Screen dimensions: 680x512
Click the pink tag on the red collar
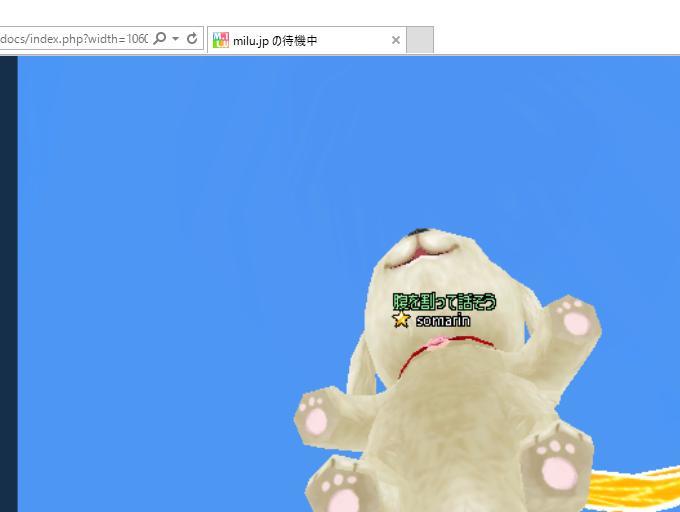point(438,344)
